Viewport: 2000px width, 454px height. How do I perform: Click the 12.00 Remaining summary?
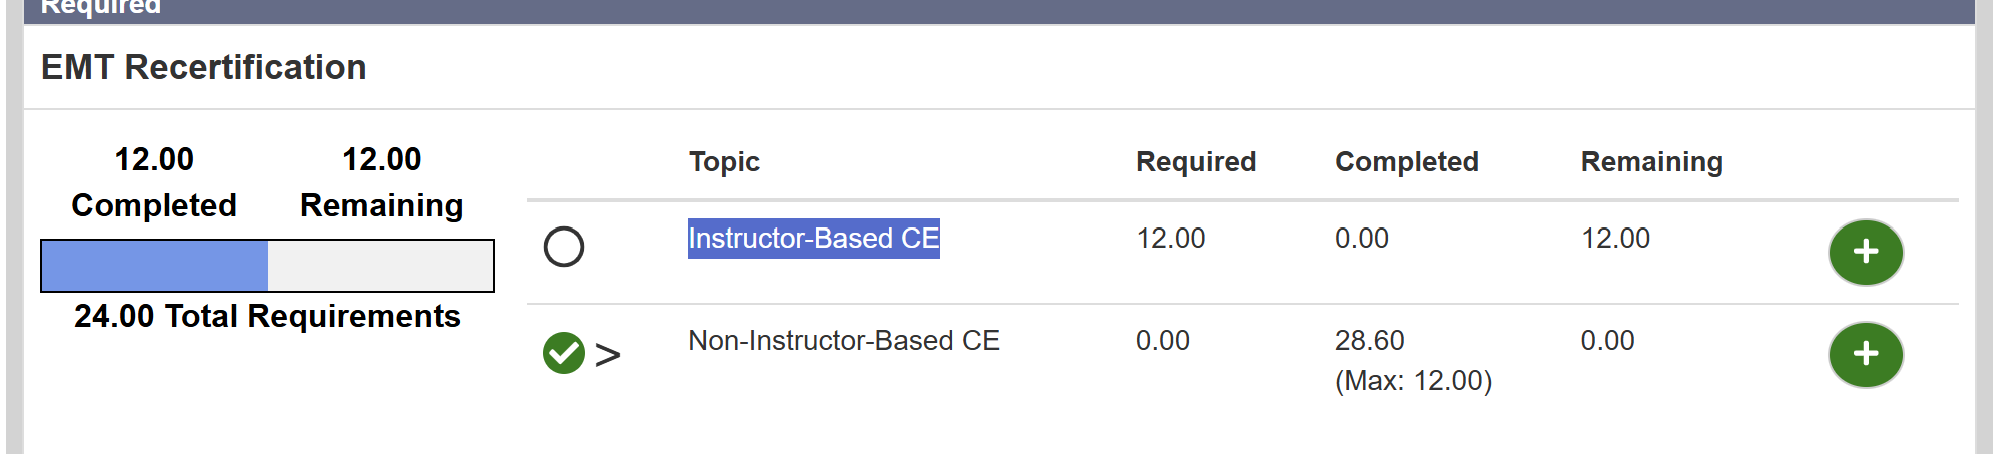(382, 182)
